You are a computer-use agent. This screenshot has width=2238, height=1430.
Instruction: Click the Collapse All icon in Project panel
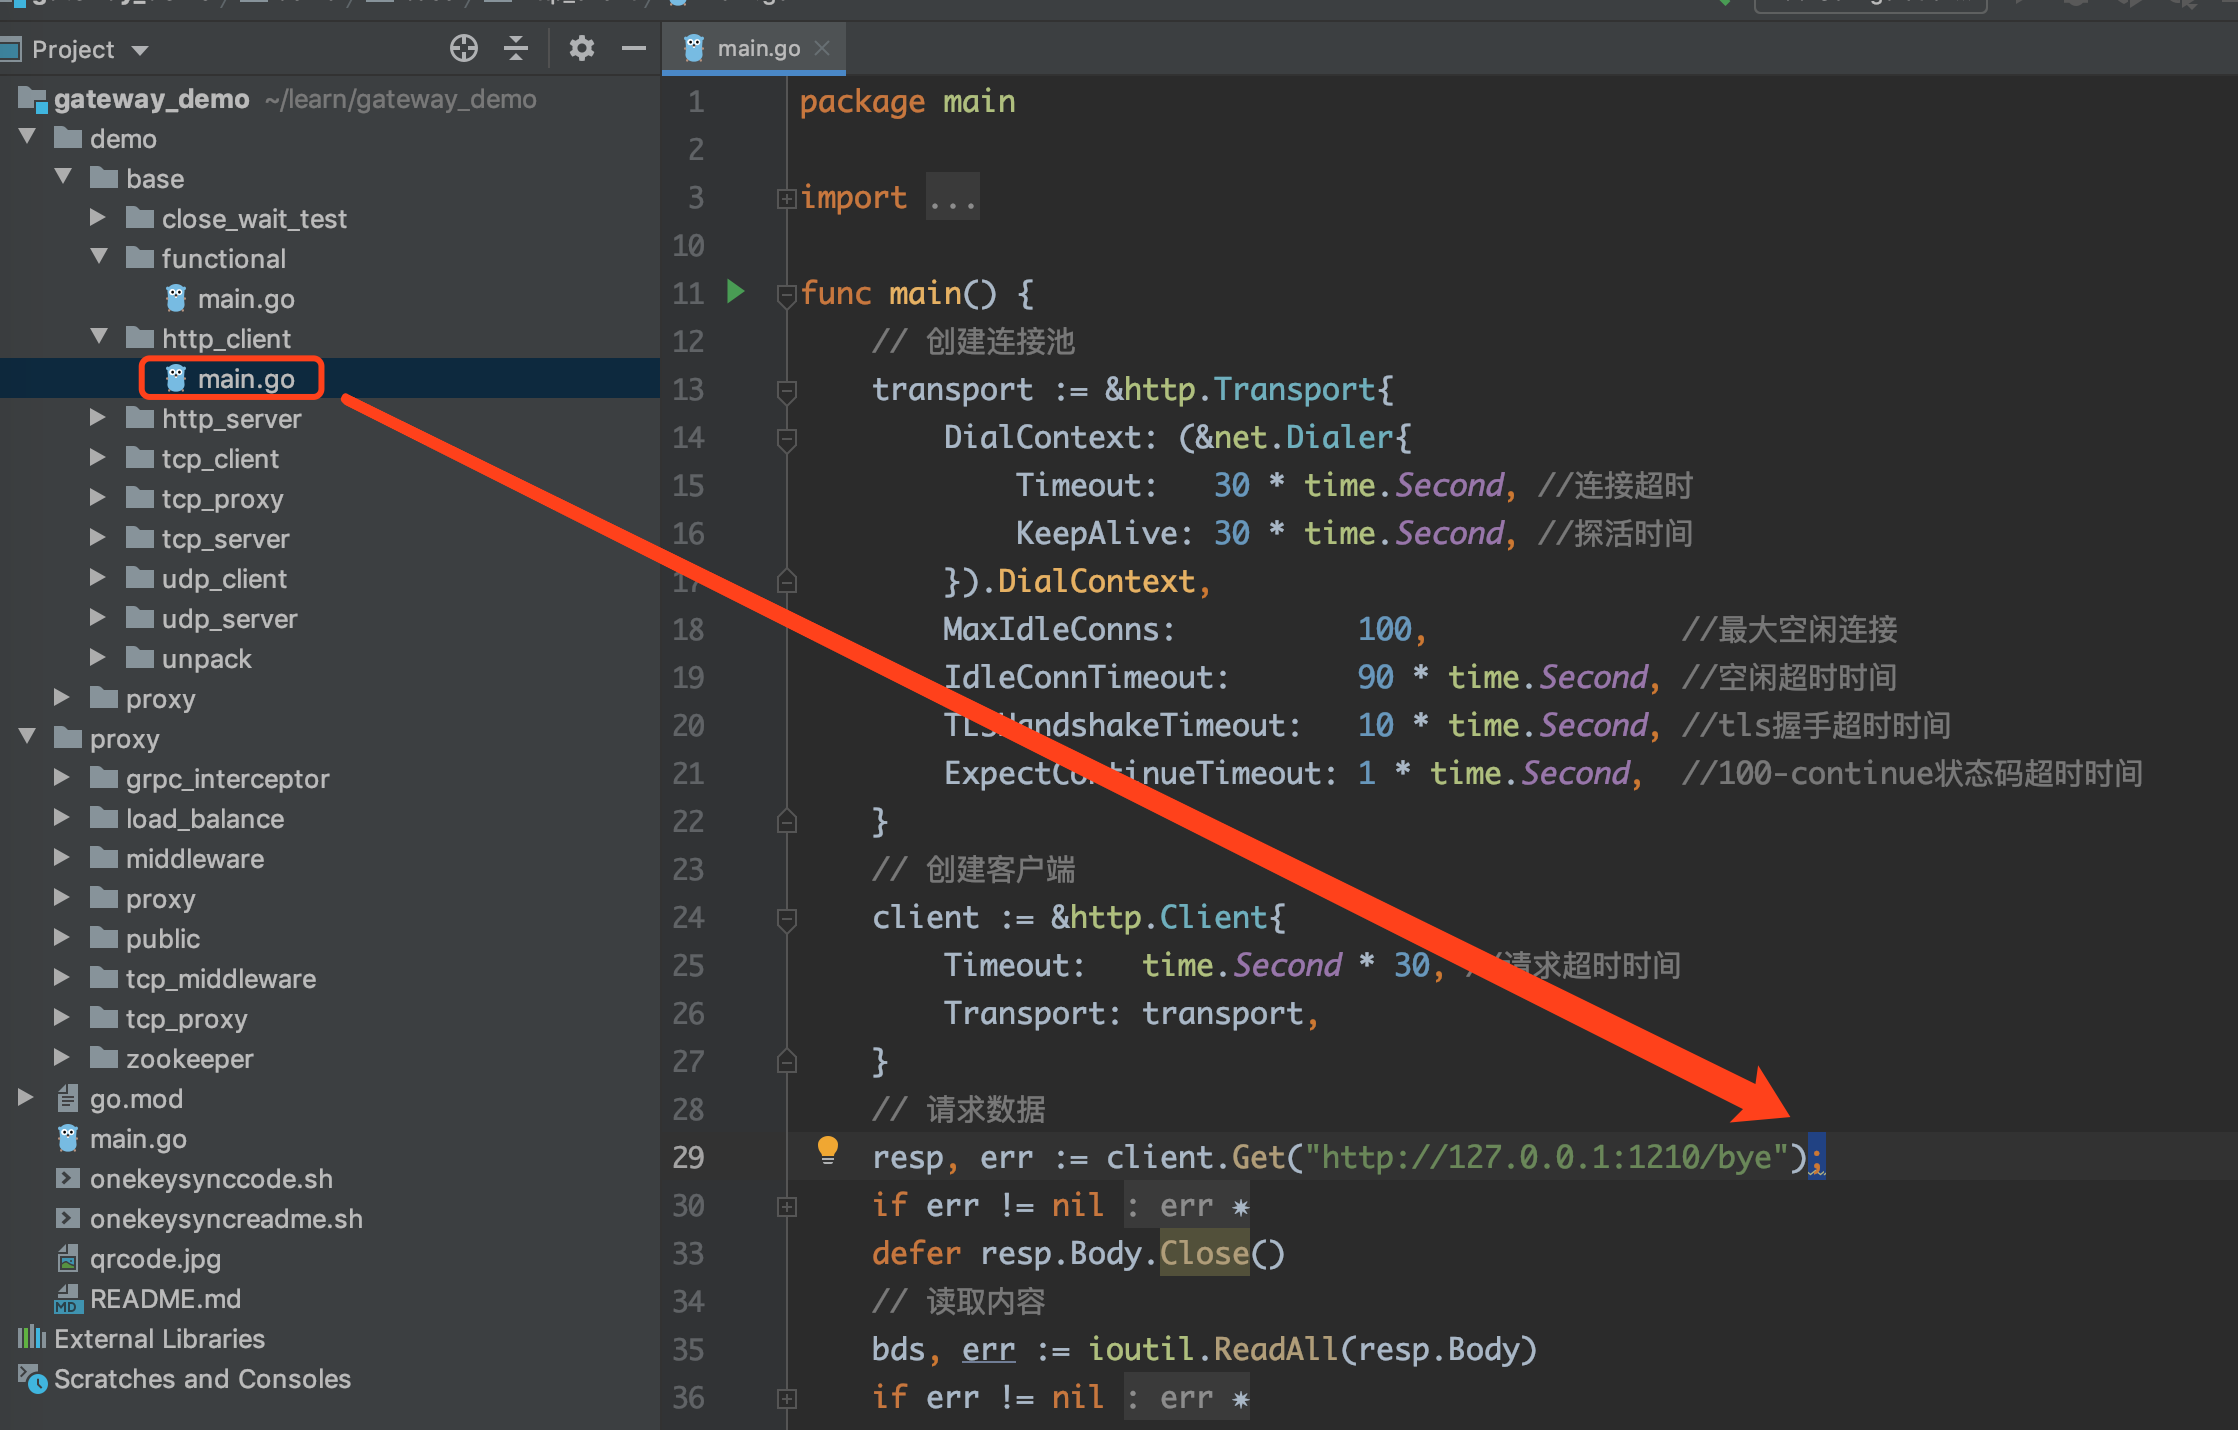pyautogui.click(x=516, y=48)
